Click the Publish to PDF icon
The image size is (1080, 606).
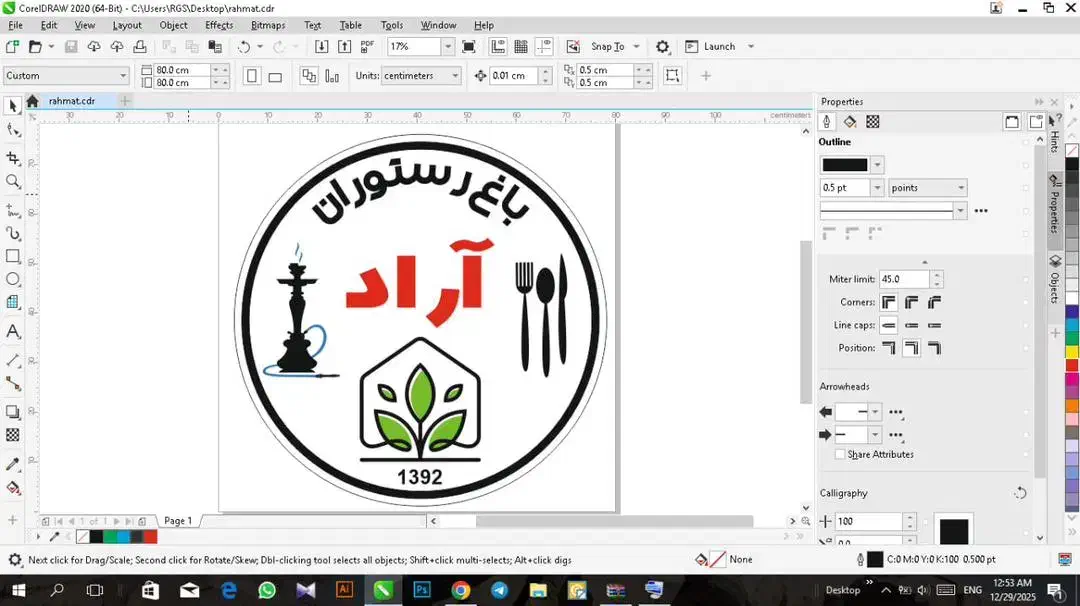pos(367,47)
